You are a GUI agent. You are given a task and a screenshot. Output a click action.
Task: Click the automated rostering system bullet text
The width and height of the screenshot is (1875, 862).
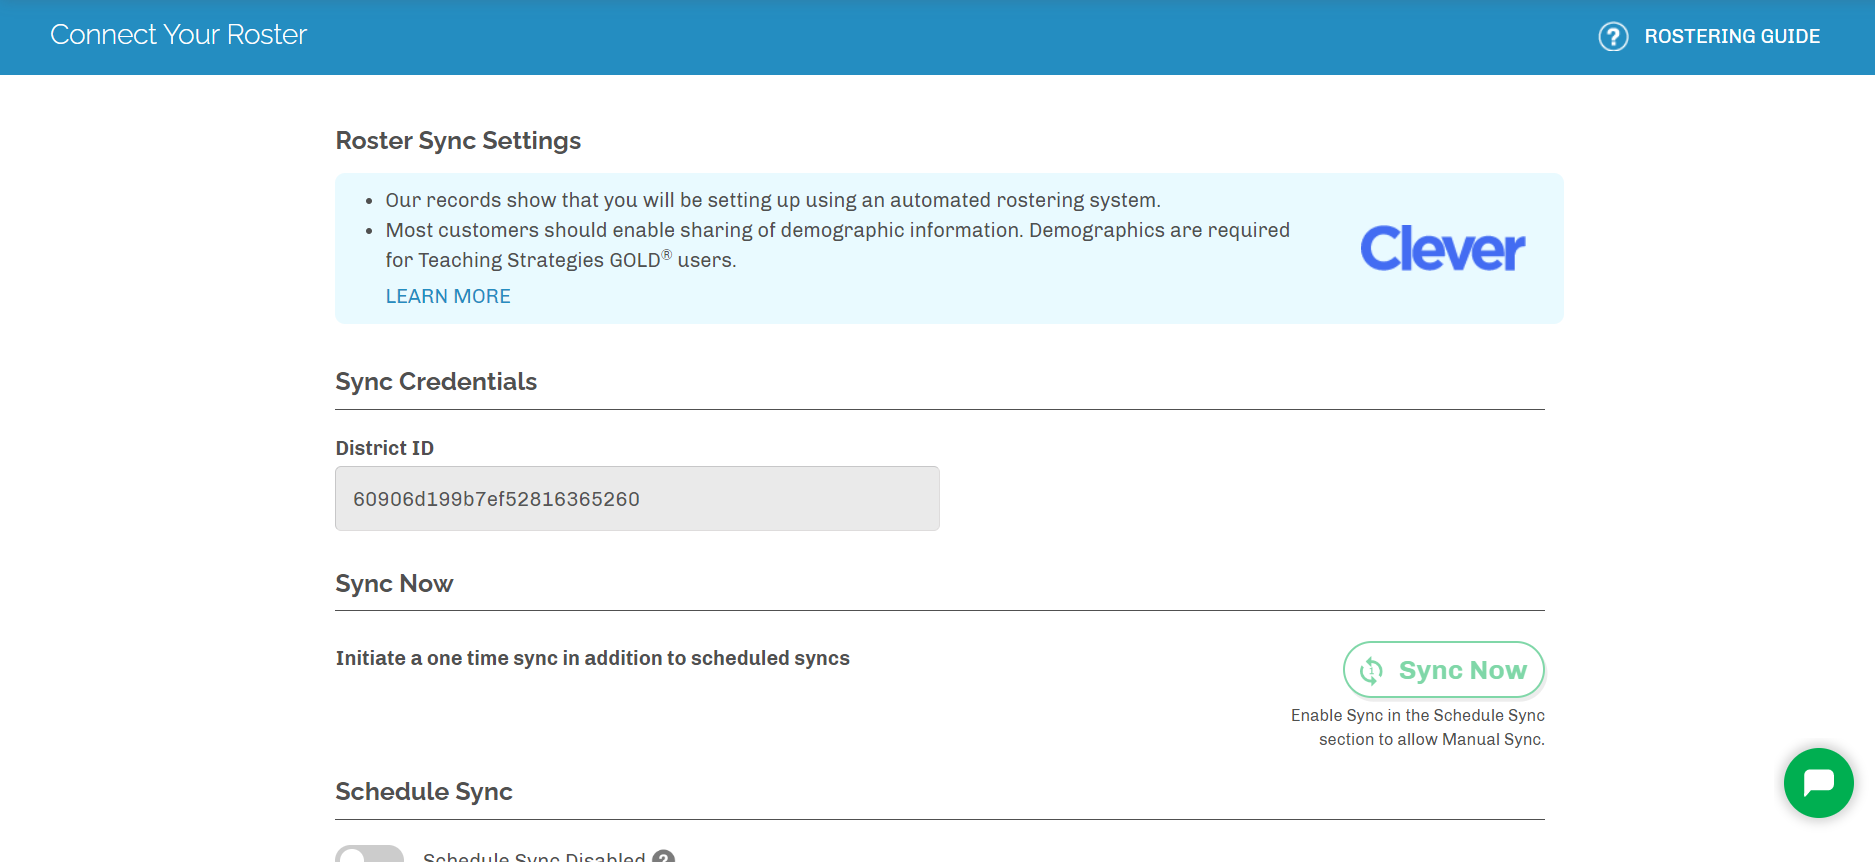(772, 200)
